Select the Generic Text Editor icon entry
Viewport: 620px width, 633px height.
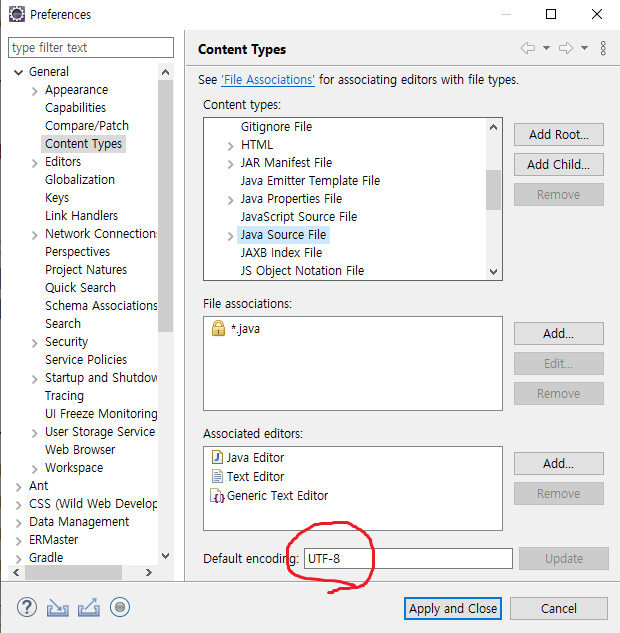[x=217, y=496]
